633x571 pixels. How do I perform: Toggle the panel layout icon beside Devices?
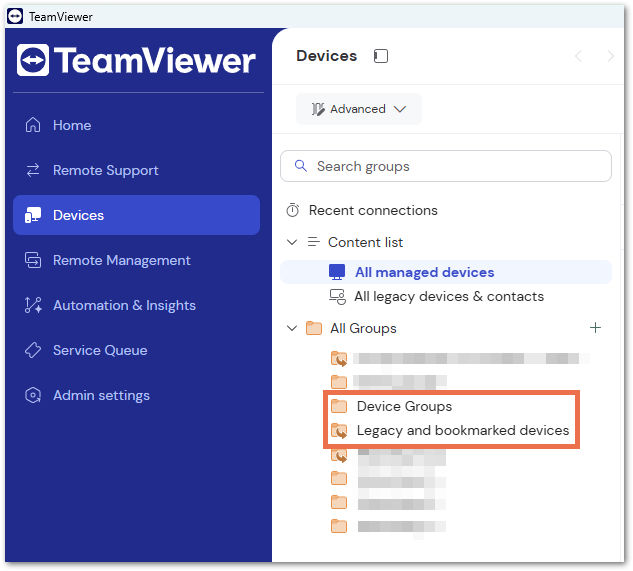tap(381, 56)
